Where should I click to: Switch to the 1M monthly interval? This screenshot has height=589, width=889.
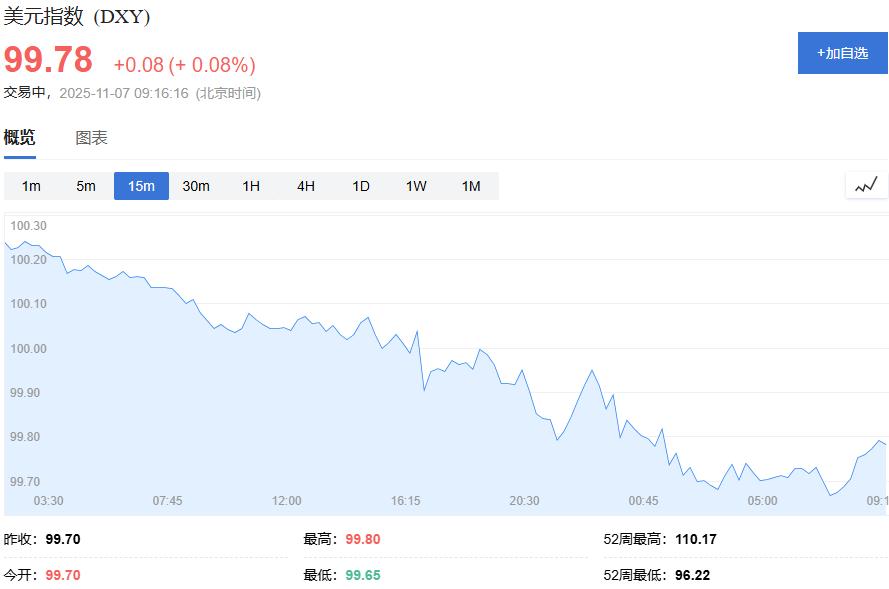(x=471, y=185)
